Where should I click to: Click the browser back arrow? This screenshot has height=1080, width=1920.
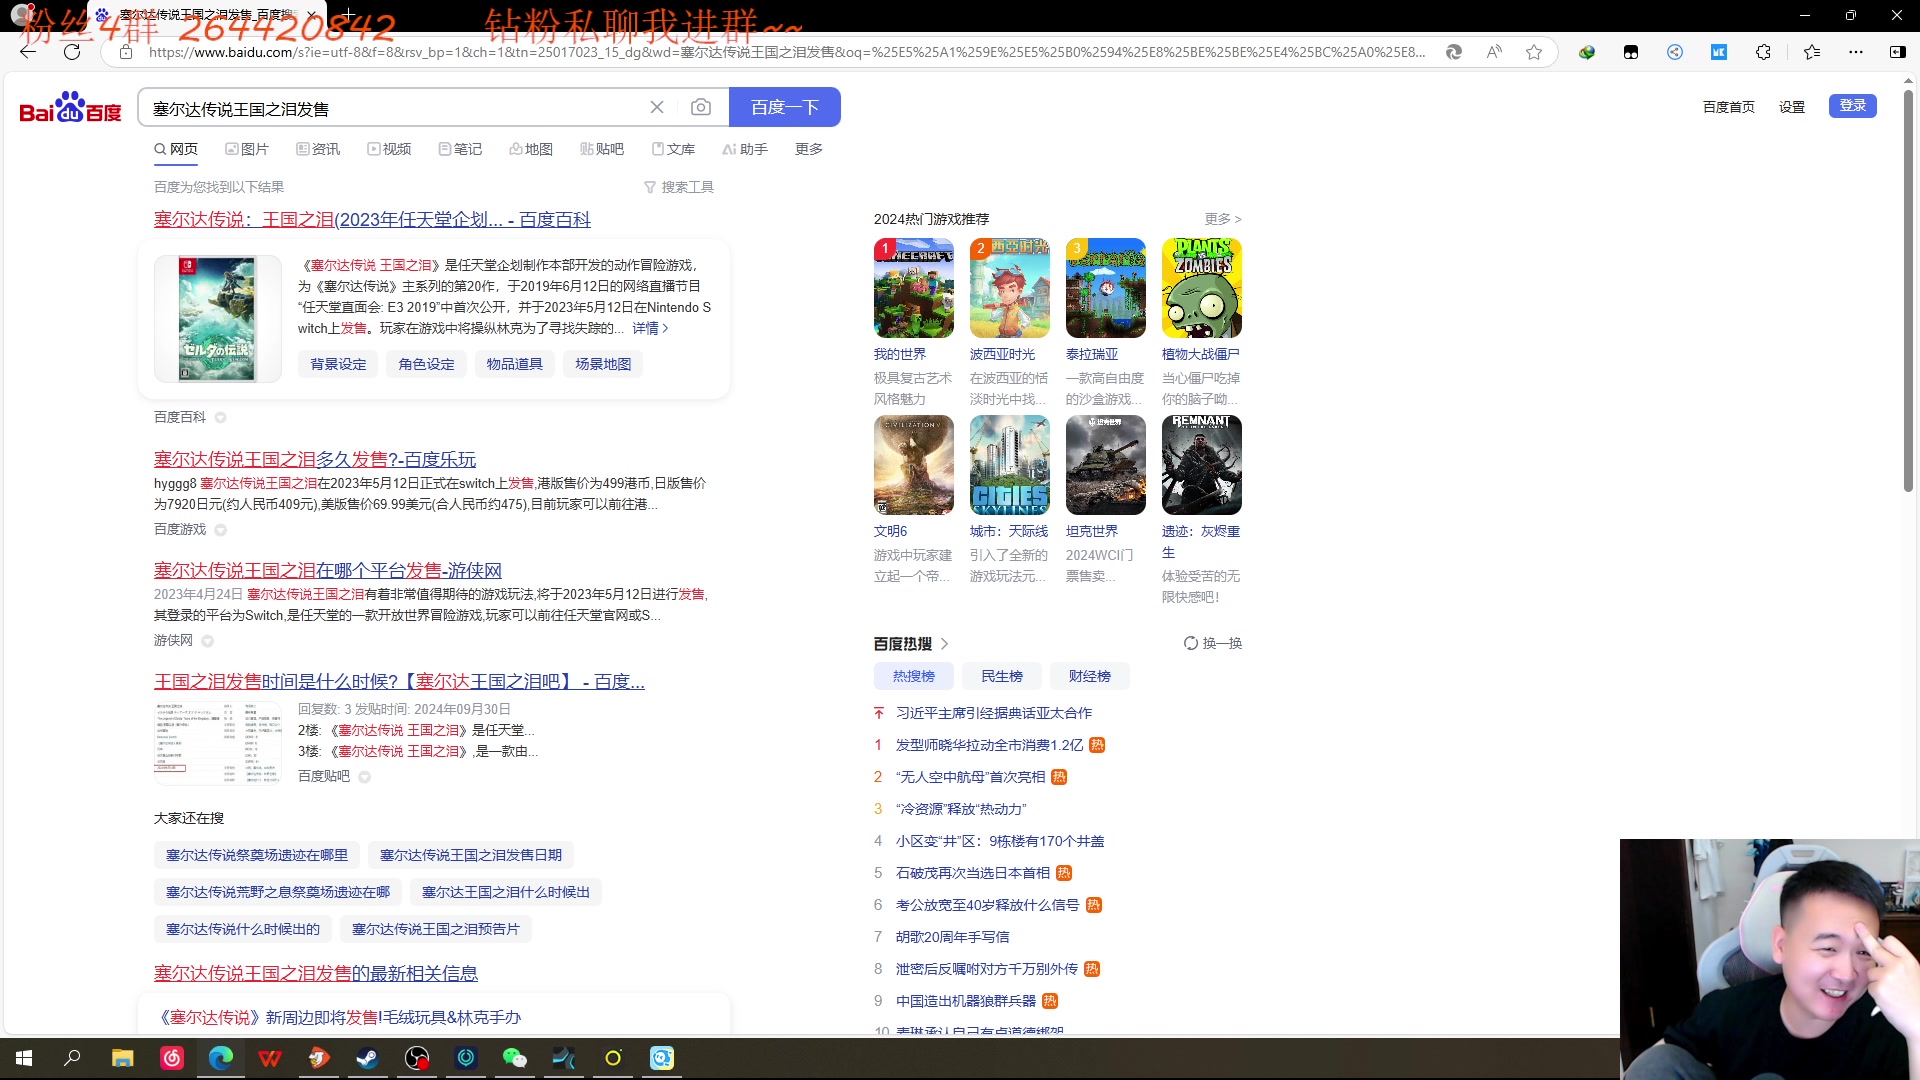(28, 52)
